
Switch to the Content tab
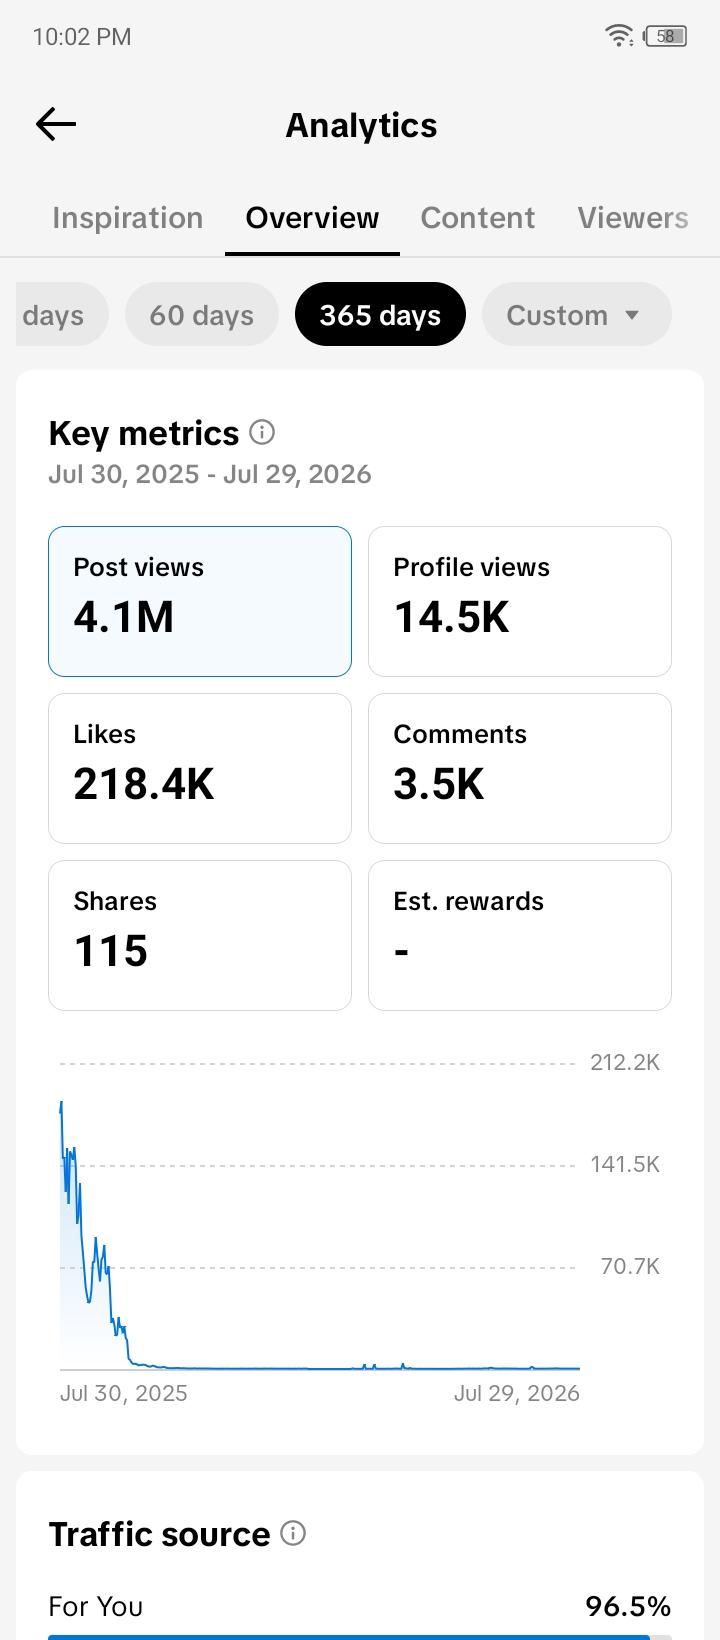click(478, 218)
